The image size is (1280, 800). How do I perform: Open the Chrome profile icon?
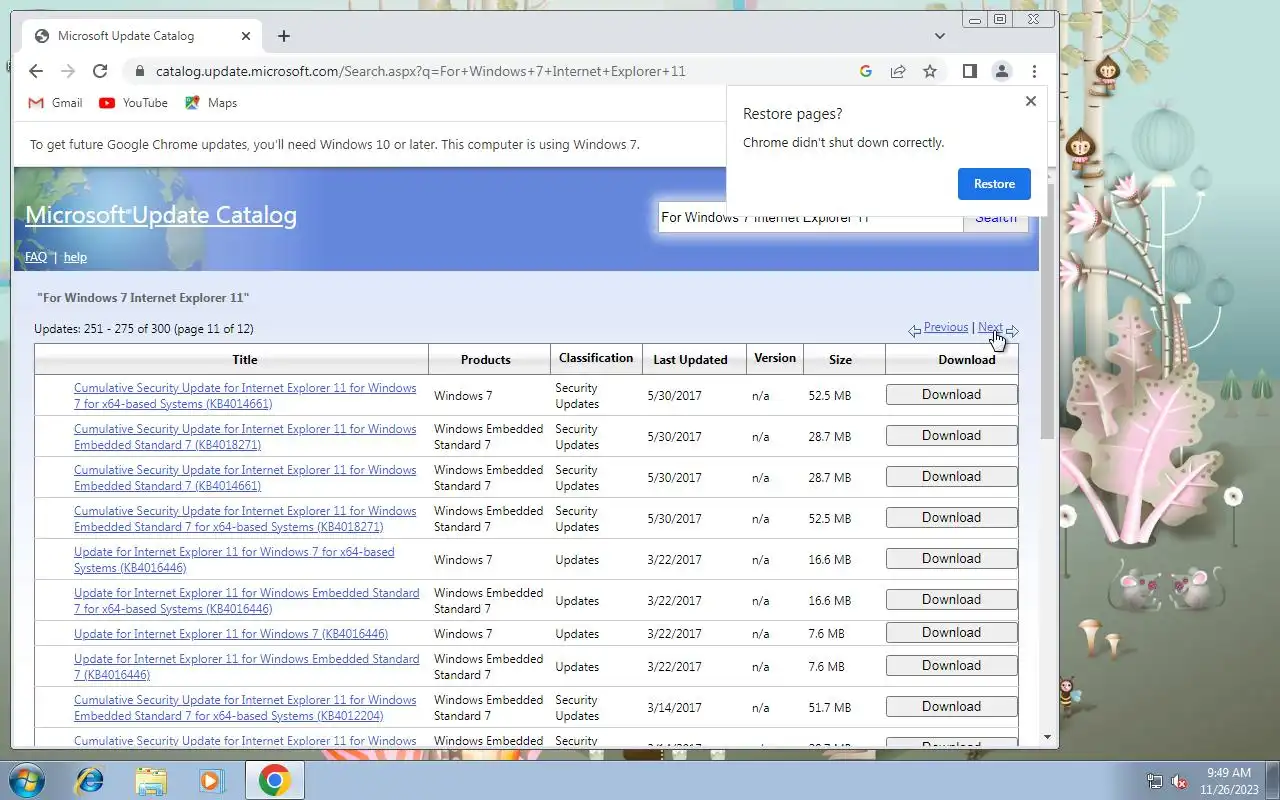(1001, 71)
